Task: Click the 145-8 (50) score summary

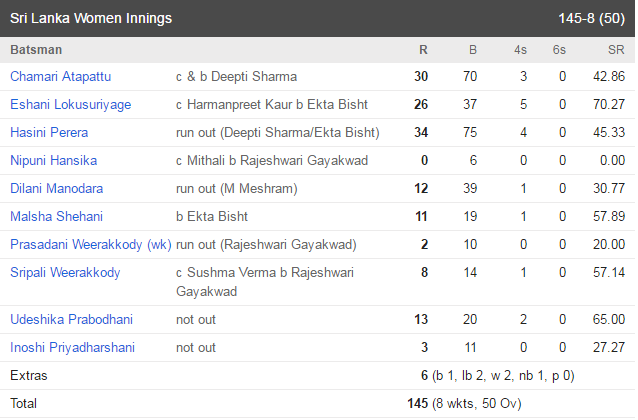Action: tap(592, 19)
